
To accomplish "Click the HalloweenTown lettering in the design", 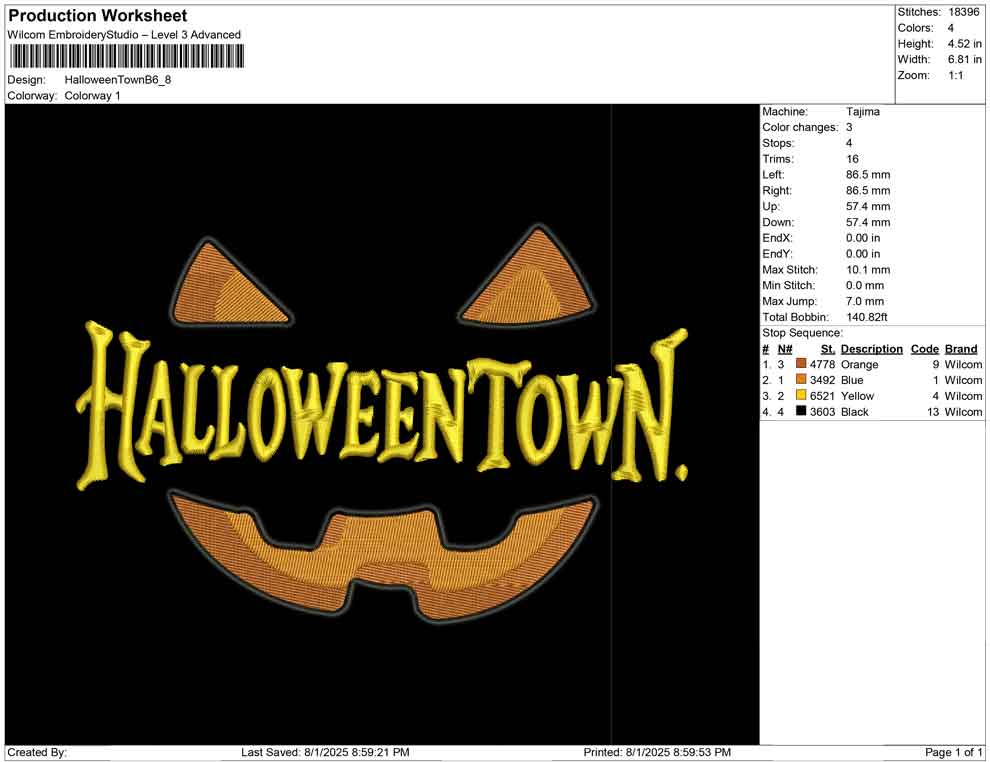I will pos(383,405).
